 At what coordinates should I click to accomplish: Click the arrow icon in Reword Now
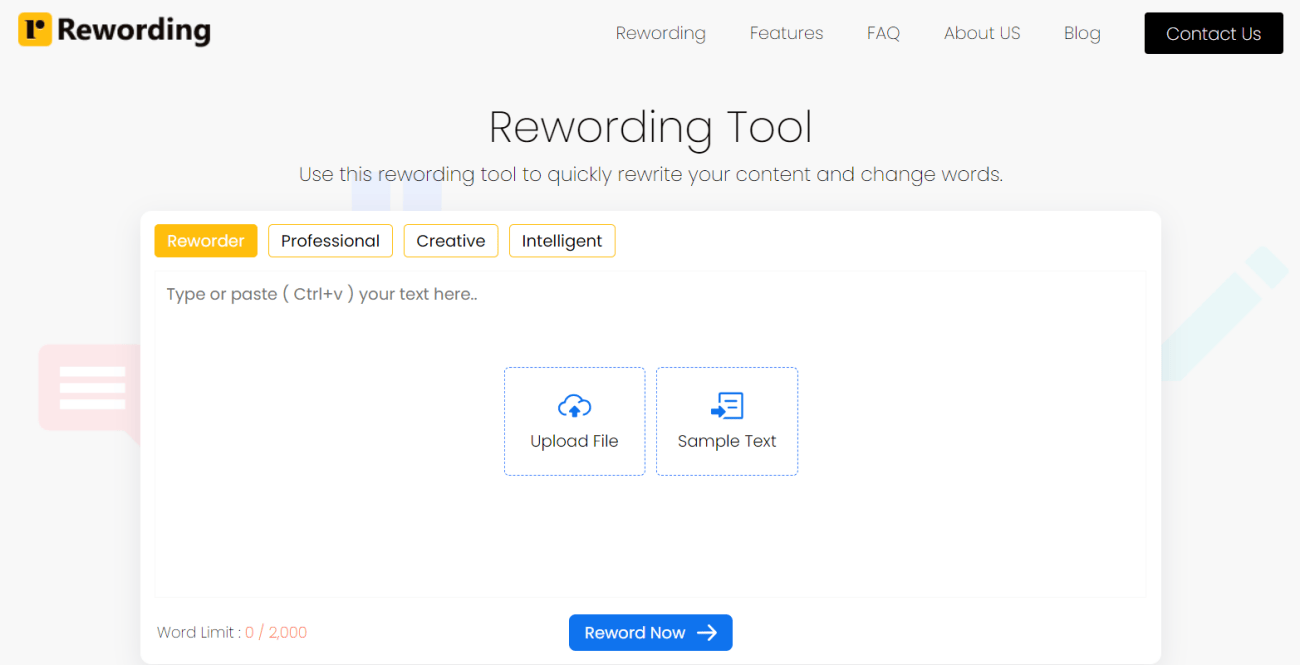707,633
